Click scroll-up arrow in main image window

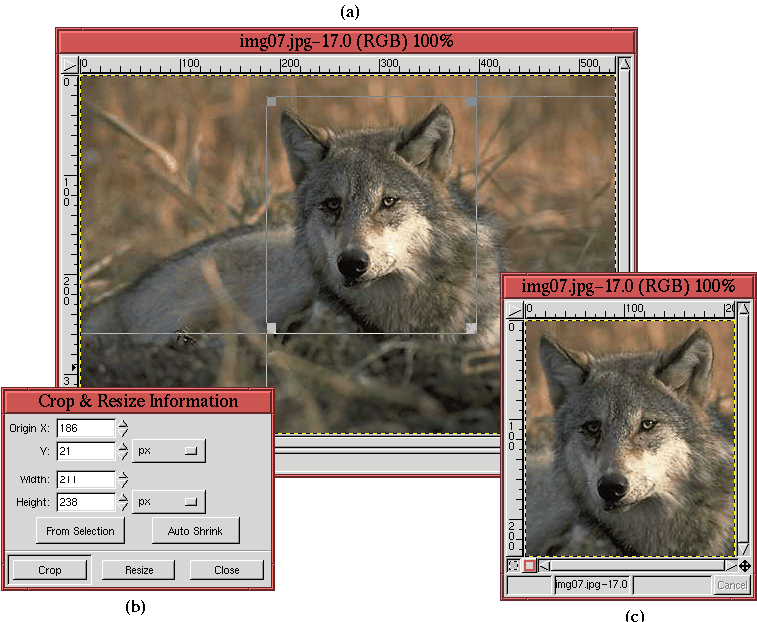625,65
